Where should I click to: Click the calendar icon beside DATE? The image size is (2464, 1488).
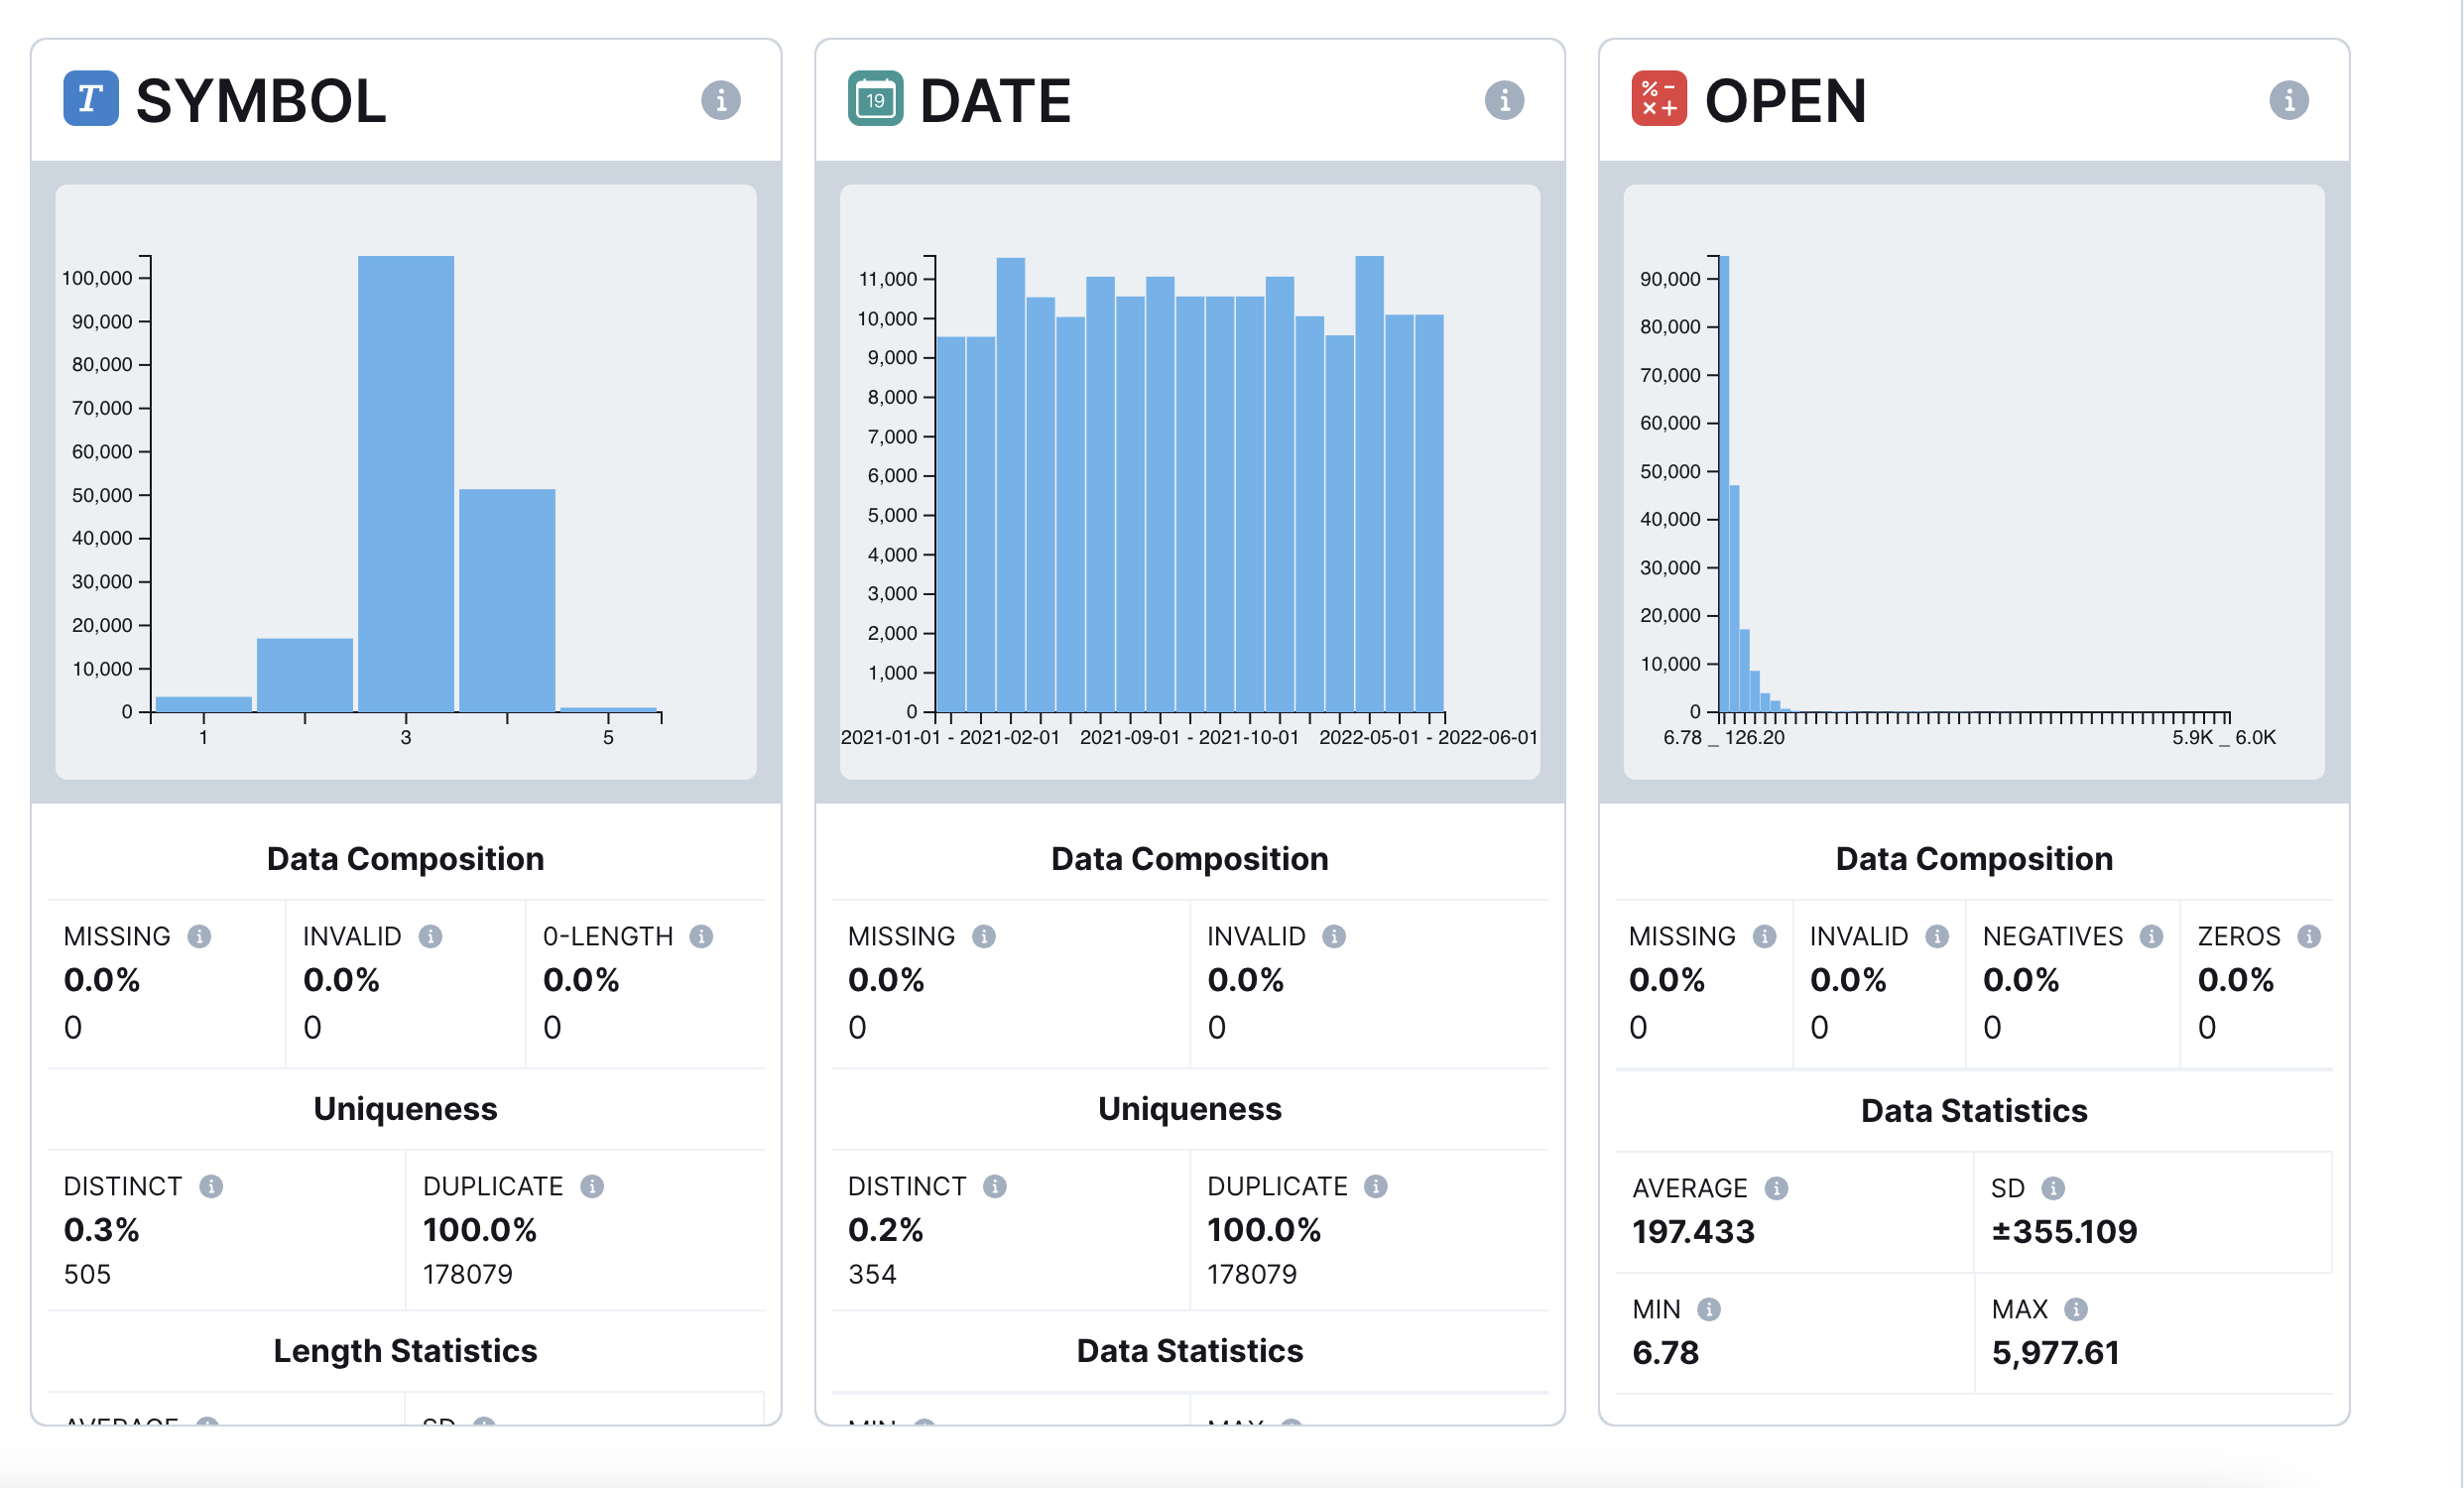[875, 98]
